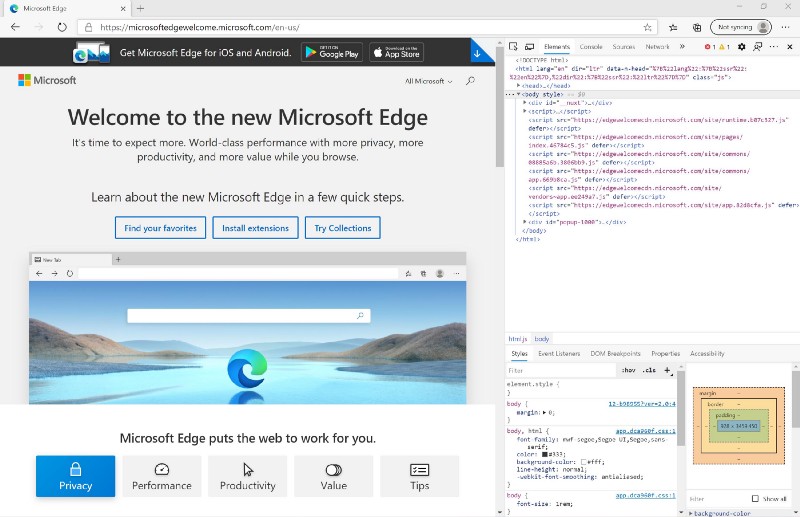
Task: Open new tab with plus button
Action: pos(140,8)
